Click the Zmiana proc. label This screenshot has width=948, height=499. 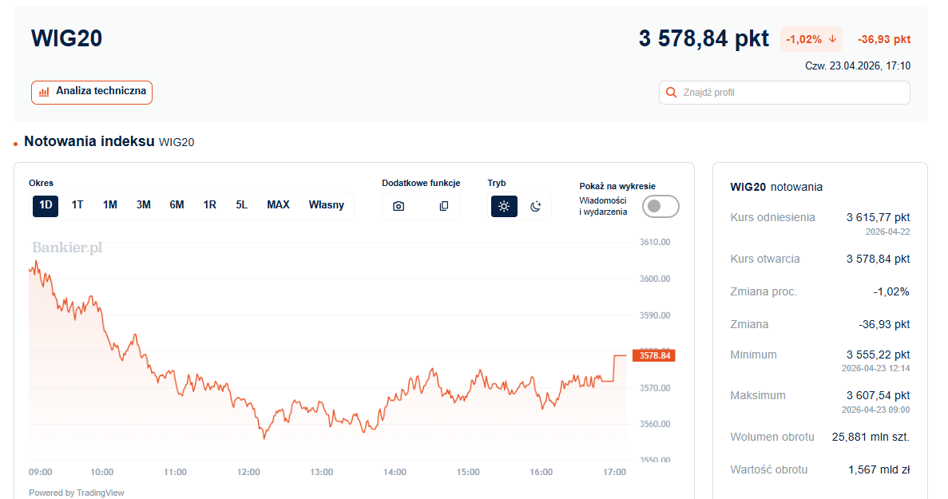(763, 292)
